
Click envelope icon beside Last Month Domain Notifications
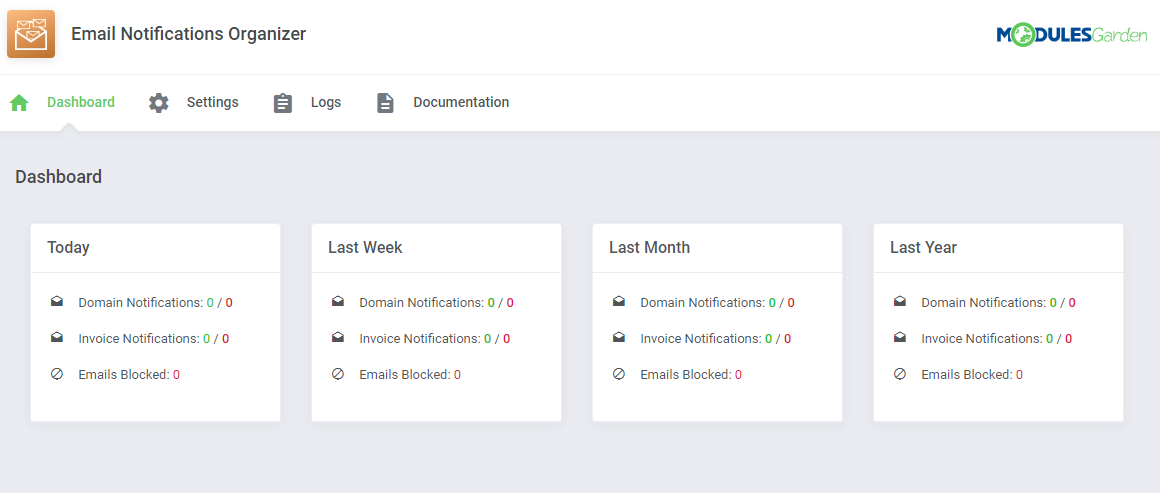pos(619,302)
